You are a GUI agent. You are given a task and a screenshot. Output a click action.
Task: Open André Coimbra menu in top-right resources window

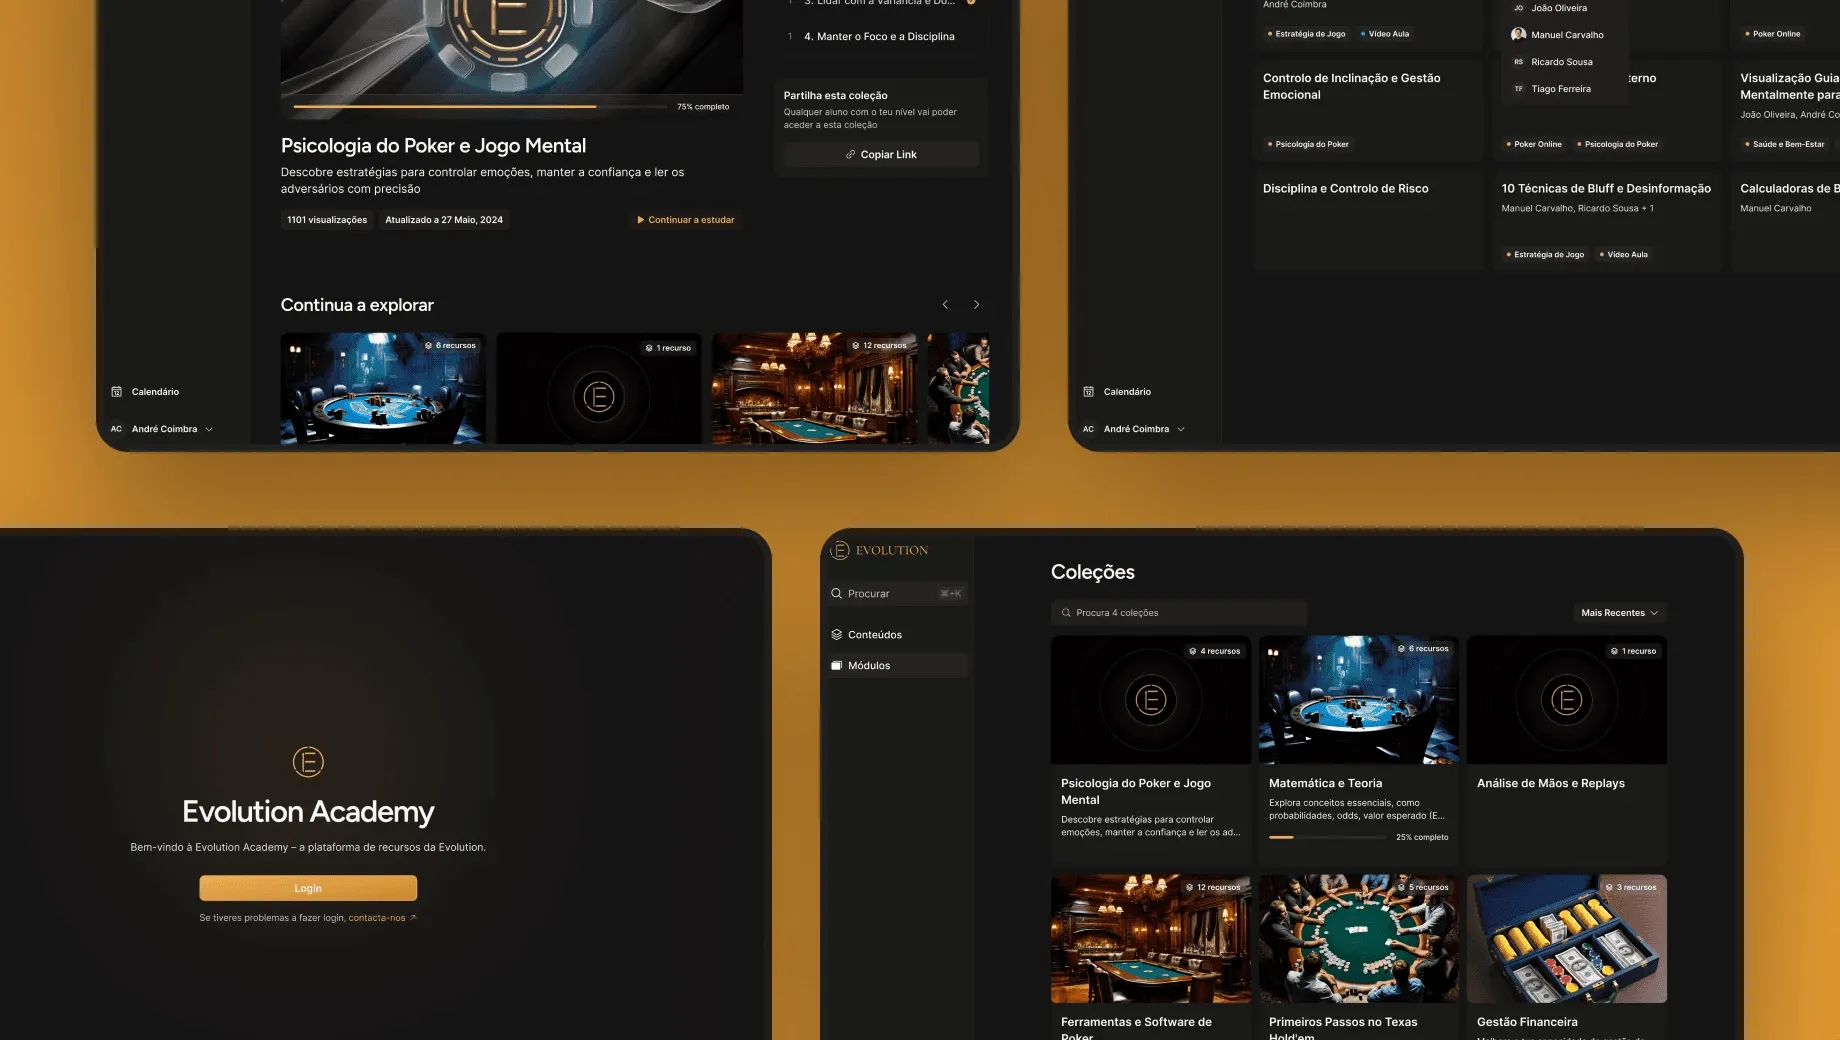(x=1134, y=429)
